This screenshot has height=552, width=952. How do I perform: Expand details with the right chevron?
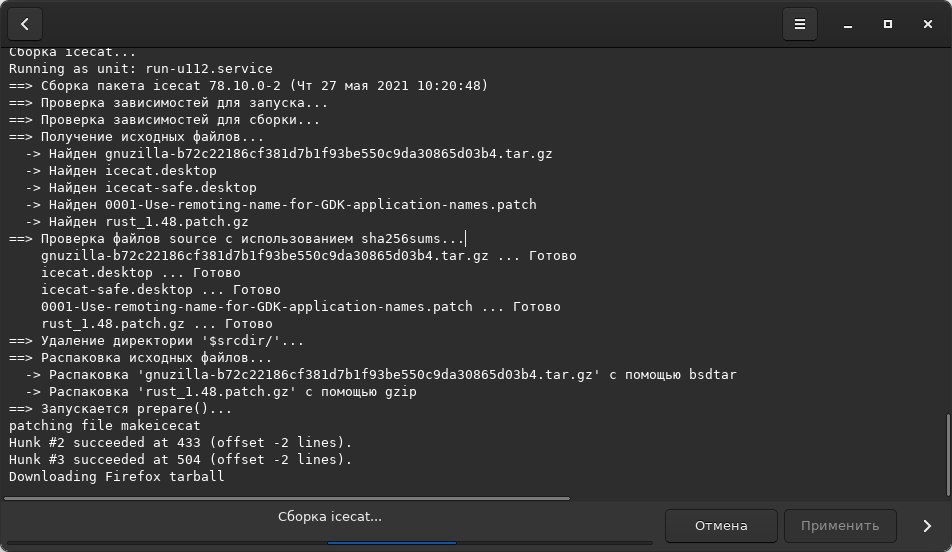pyautogui.click(x=927, y=526)
